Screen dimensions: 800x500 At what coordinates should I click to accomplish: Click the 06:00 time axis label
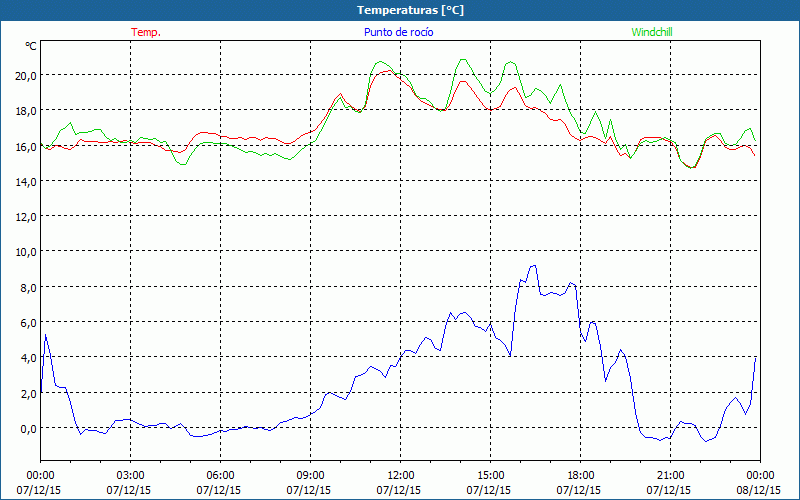[x=220, y=476]
